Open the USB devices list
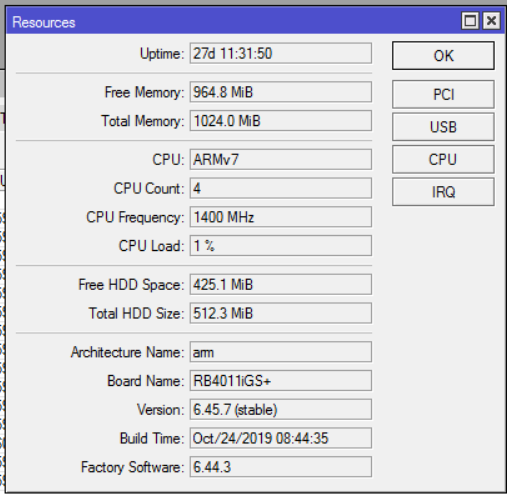This screenshot has width=507, height=499. pyautogui.click(x=443, y=127)
